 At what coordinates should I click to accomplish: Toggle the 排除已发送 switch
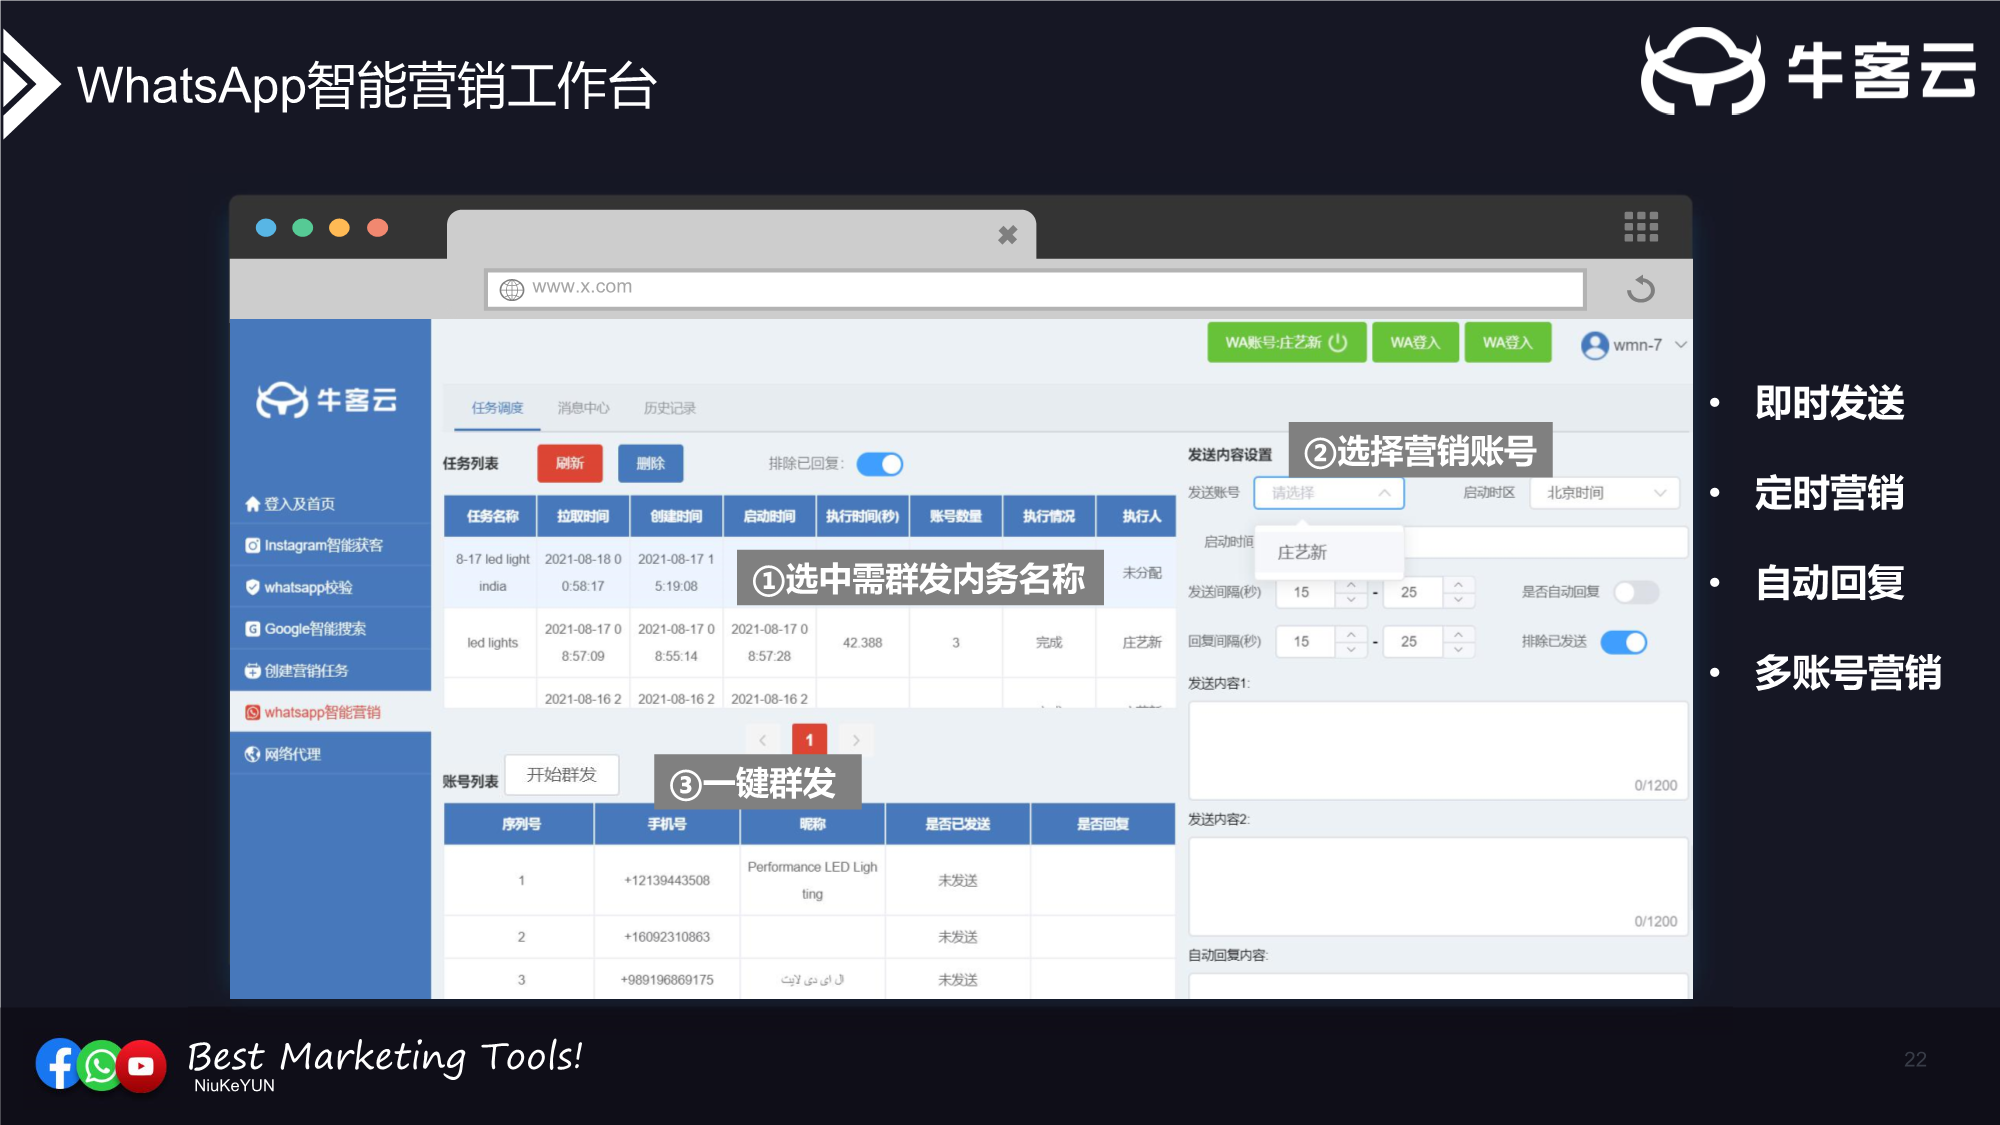coord(1624,642)
